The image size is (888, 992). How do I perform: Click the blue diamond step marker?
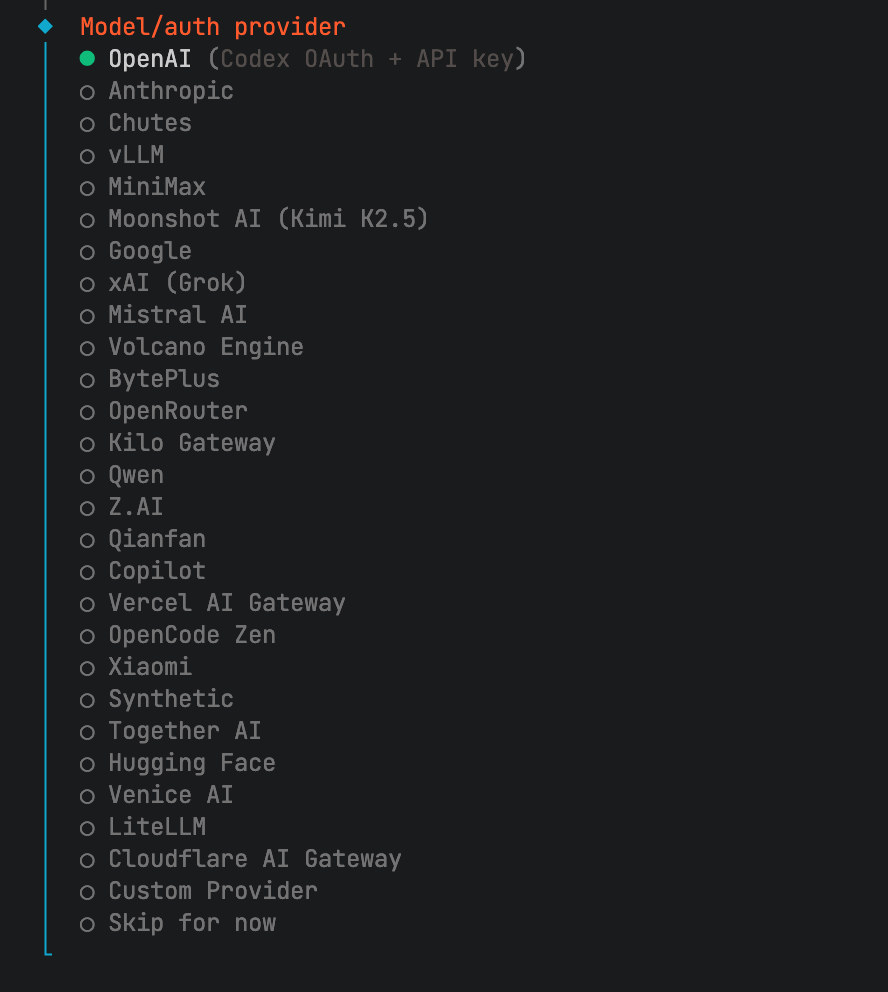tap(45, 26)
